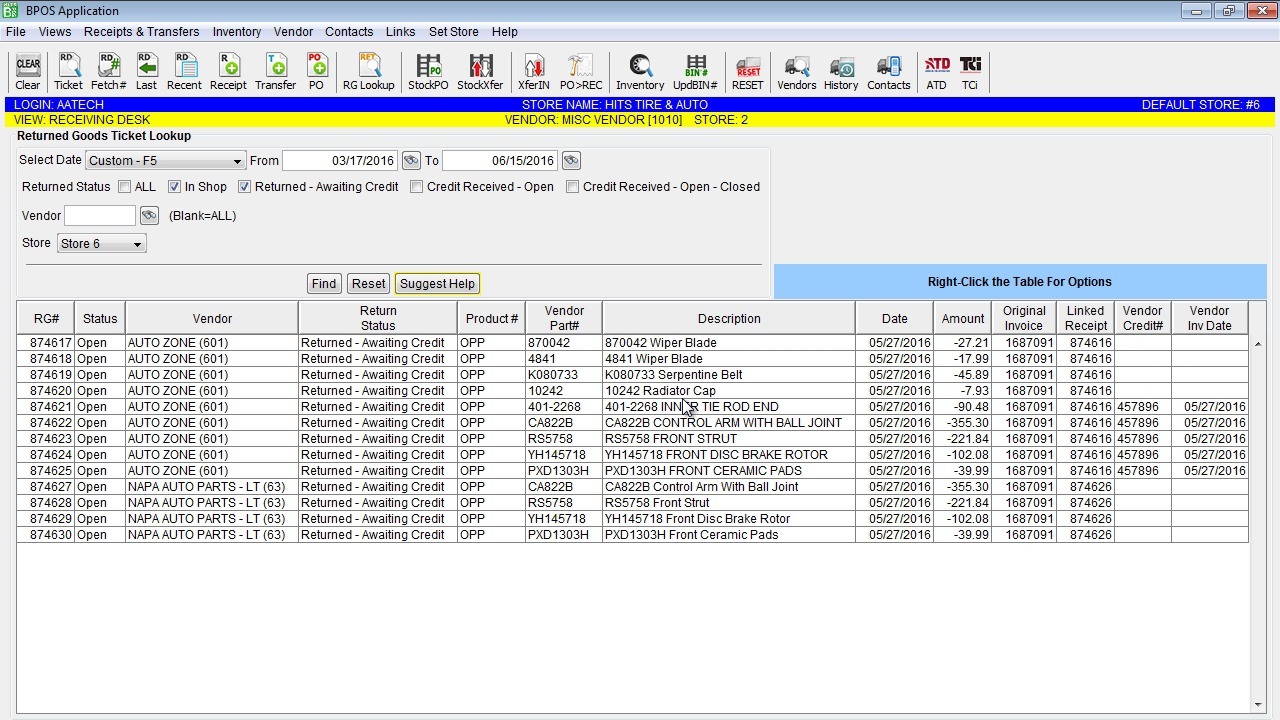
Task: Sort table by Amount column header
Action: (963, 319)
